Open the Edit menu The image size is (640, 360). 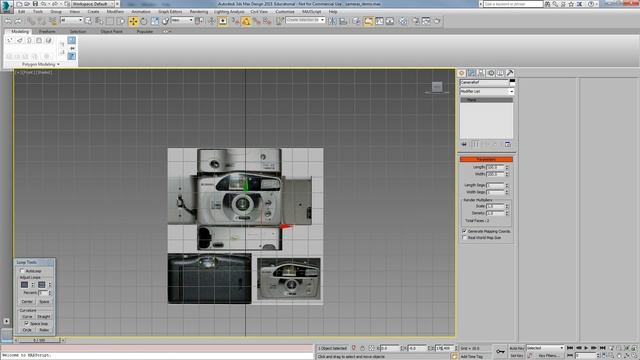(x=21, y=12)
